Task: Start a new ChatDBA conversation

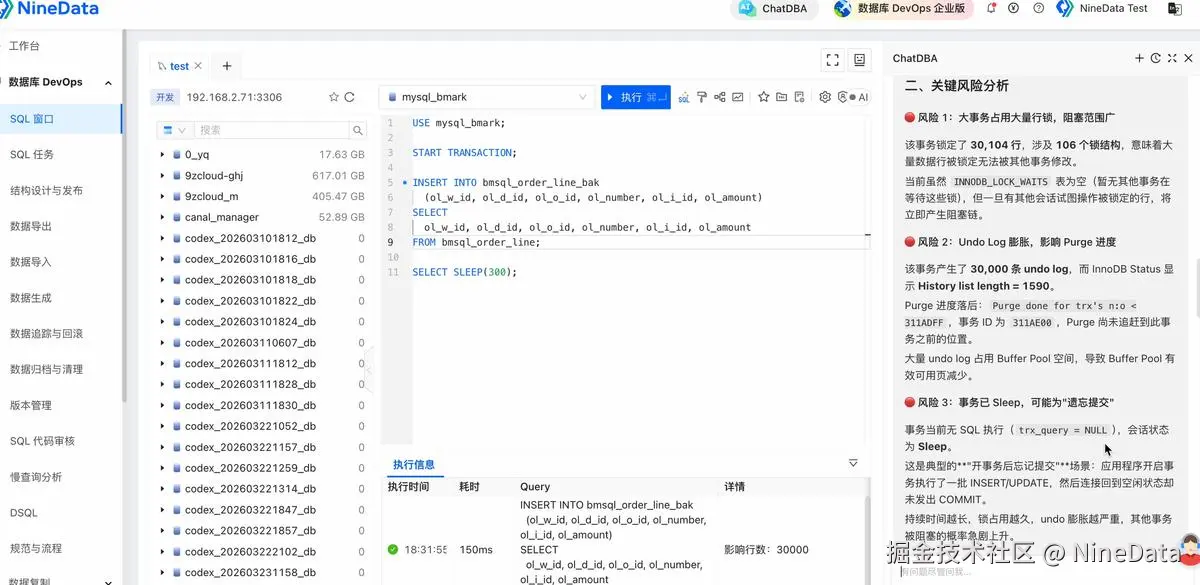Action: (x=1139, y=58)
